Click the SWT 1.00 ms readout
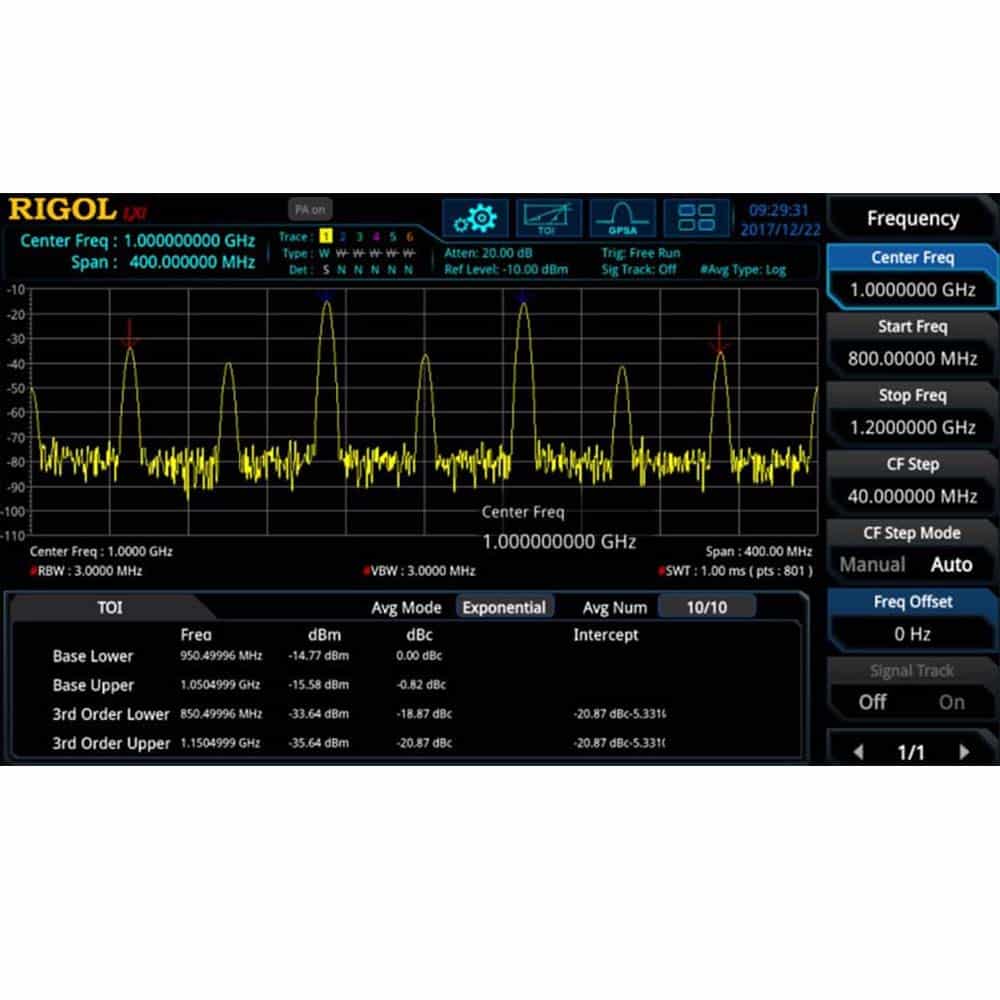This screenshot has height=1000, width=1000. pos(737,571)
